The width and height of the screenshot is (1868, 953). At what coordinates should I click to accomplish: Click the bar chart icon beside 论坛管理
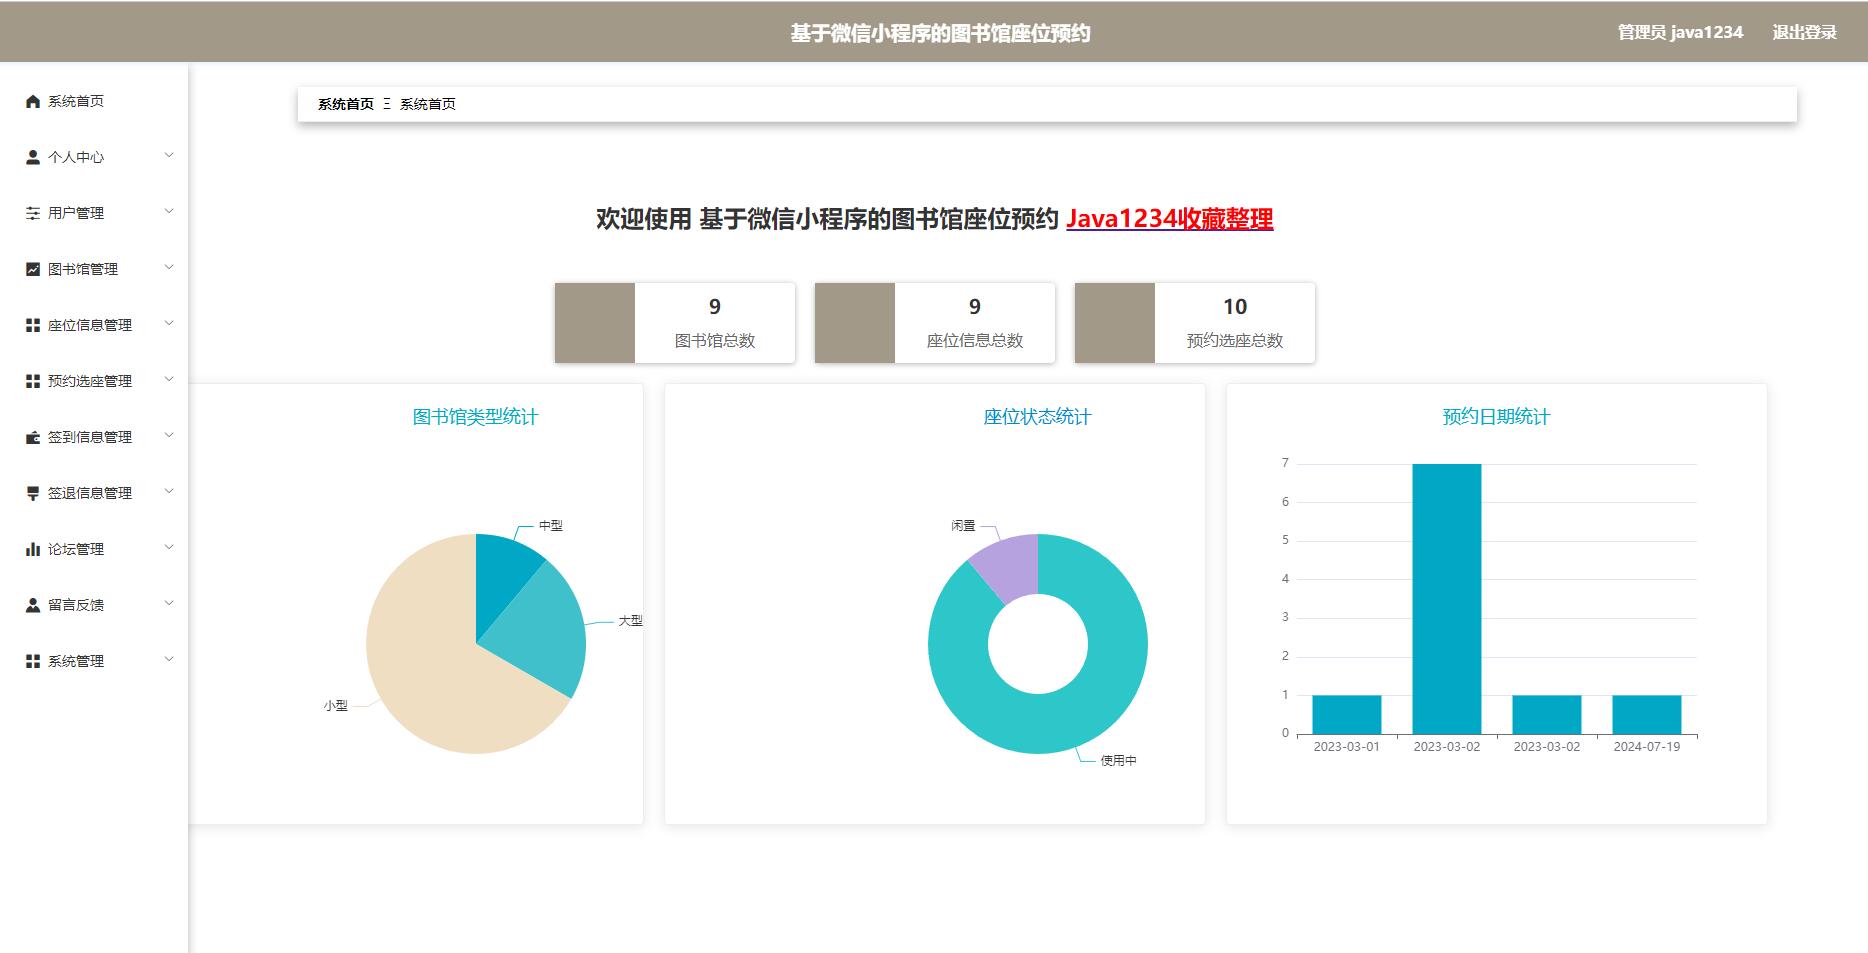coord(33,549)
